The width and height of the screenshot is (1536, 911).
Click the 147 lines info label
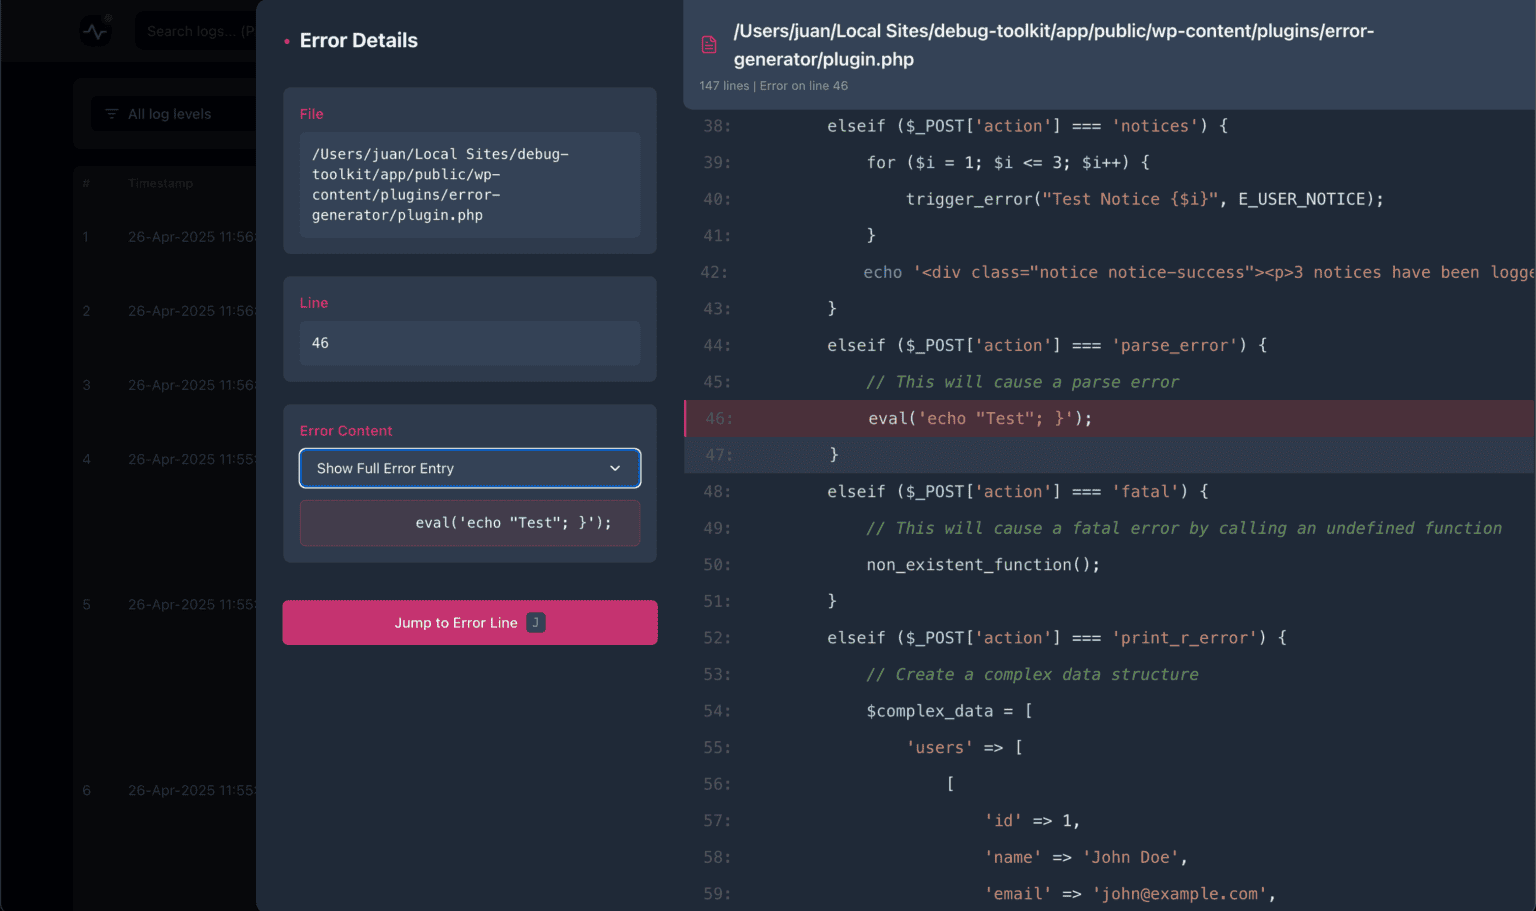pyautogui.click(x=724, y=86)
